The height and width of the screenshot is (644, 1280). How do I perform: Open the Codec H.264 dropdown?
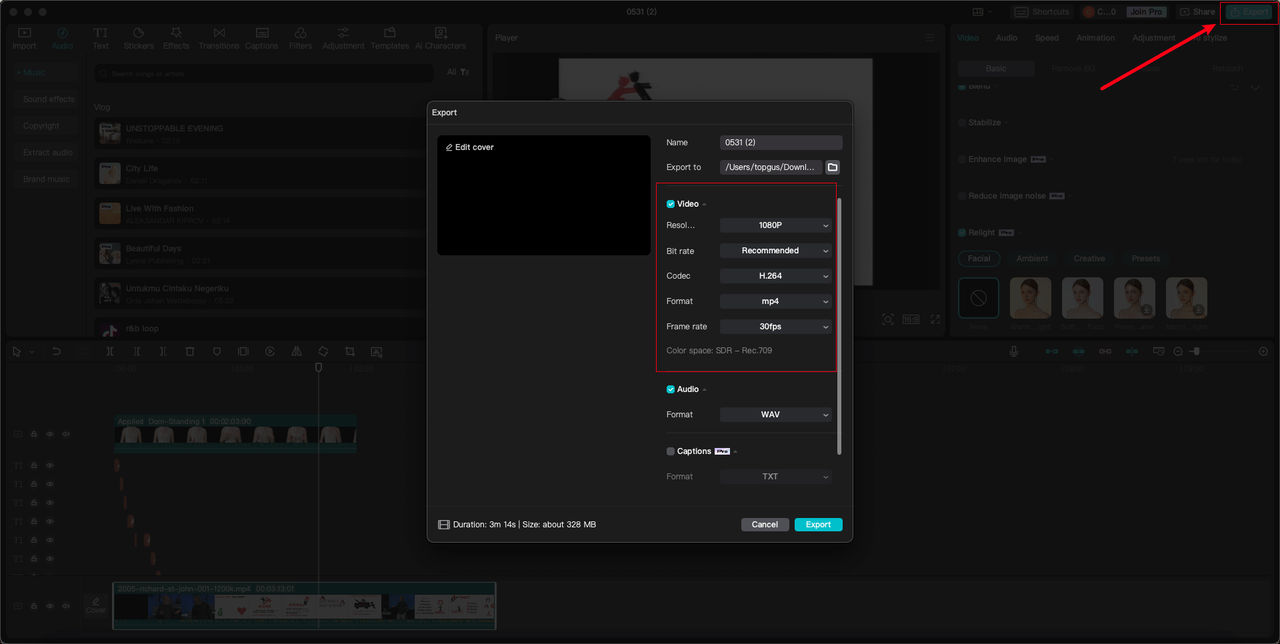776,276
